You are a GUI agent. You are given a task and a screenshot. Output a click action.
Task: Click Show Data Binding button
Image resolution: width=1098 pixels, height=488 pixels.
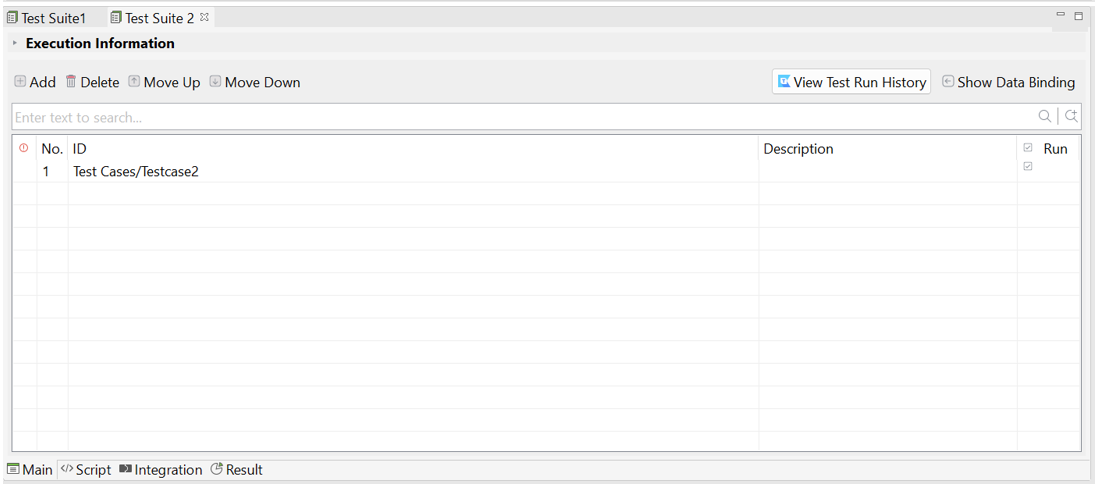[x=1008, y=82]
